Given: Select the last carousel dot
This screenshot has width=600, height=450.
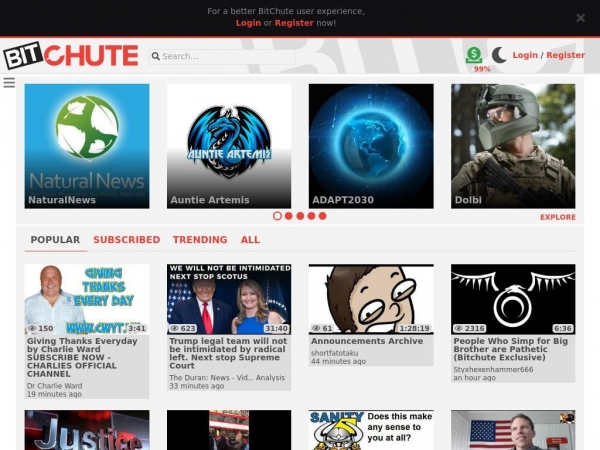Looking at the screenshot, I should coord(322,216).
